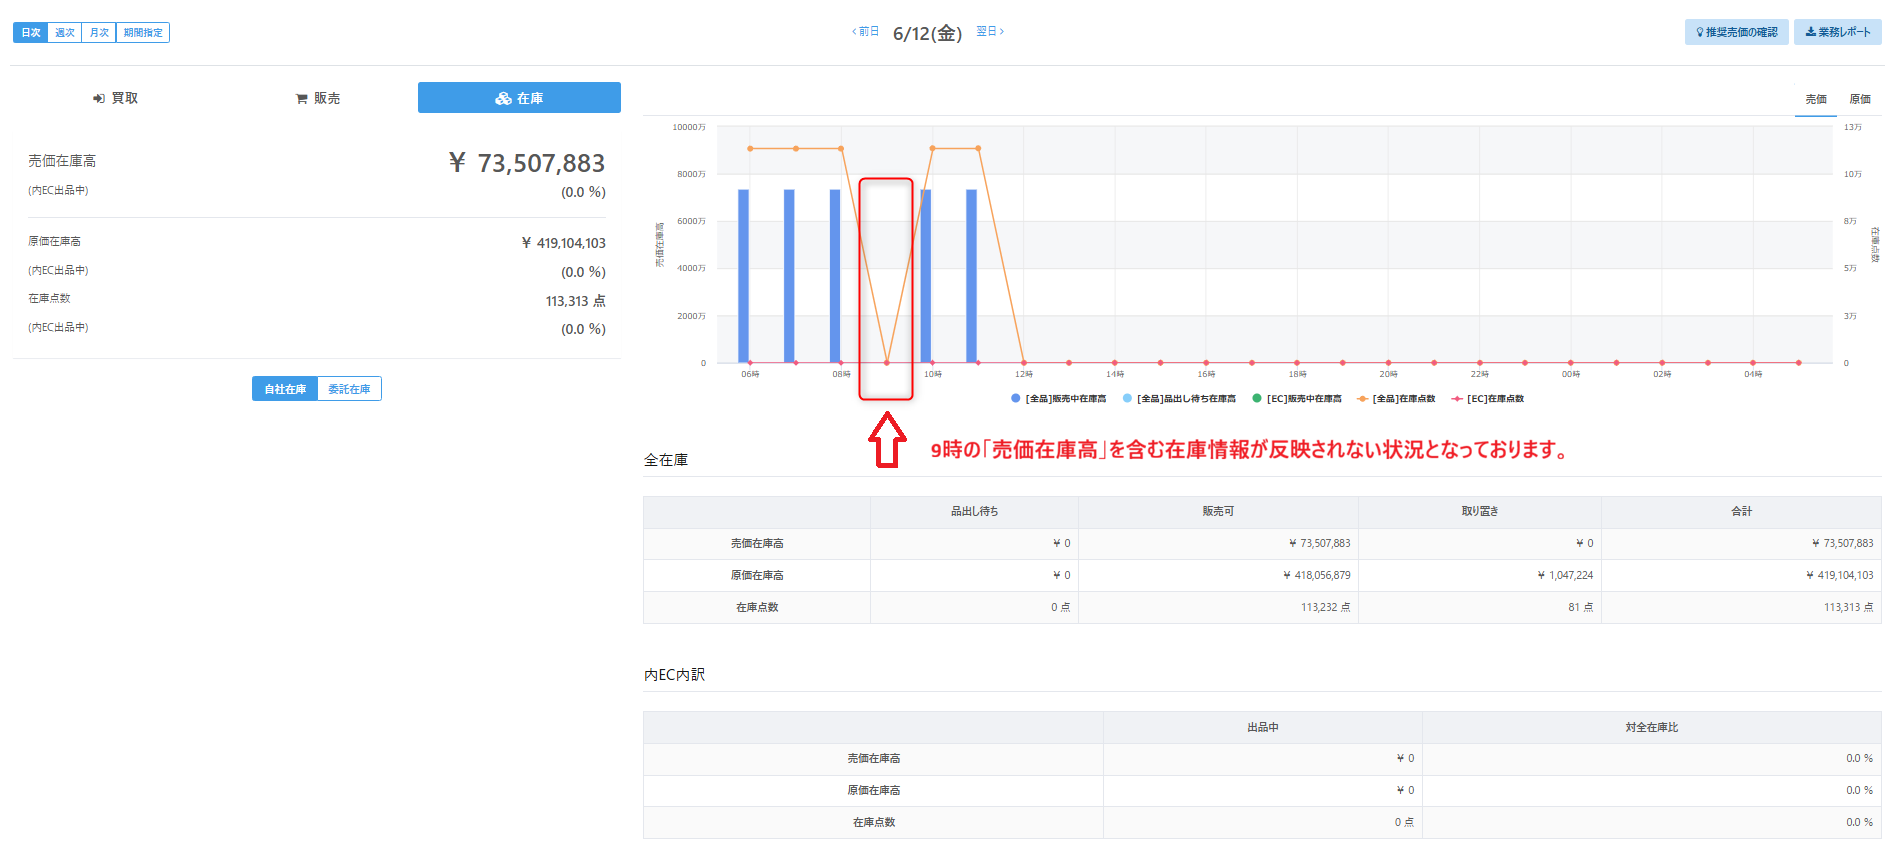Click the 販売可 column header
This screenshot has height=868, width=1898.
(1218, 511)
